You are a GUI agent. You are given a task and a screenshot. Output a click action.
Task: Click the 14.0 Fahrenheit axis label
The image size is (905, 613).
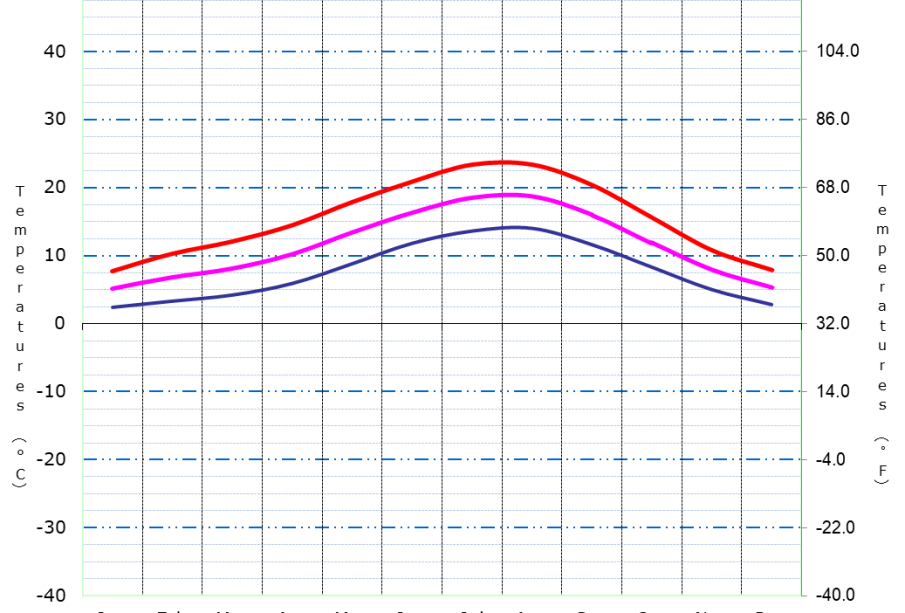point(835,391)
